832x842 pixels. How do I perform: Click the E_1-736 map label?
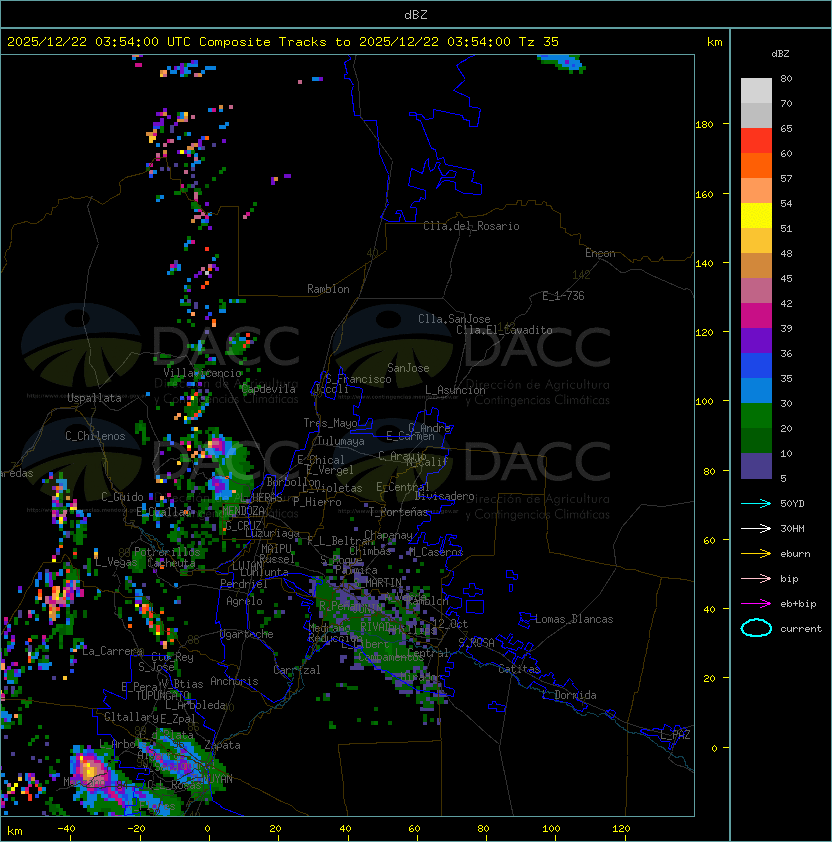(x=563, y=296)
